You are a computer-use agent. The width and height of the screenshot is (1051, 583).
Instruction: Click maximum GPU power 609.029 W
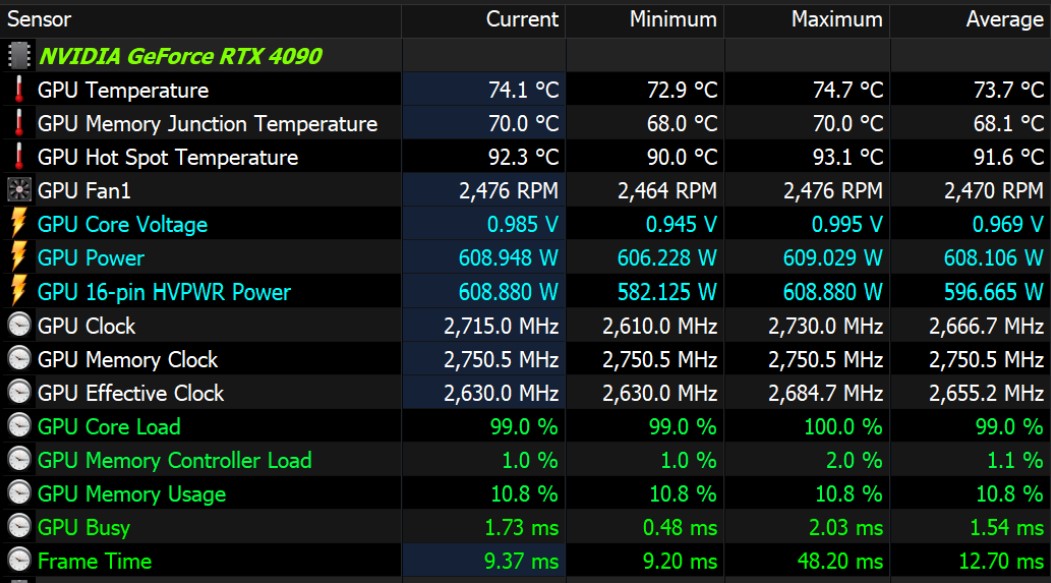(833, 258)
